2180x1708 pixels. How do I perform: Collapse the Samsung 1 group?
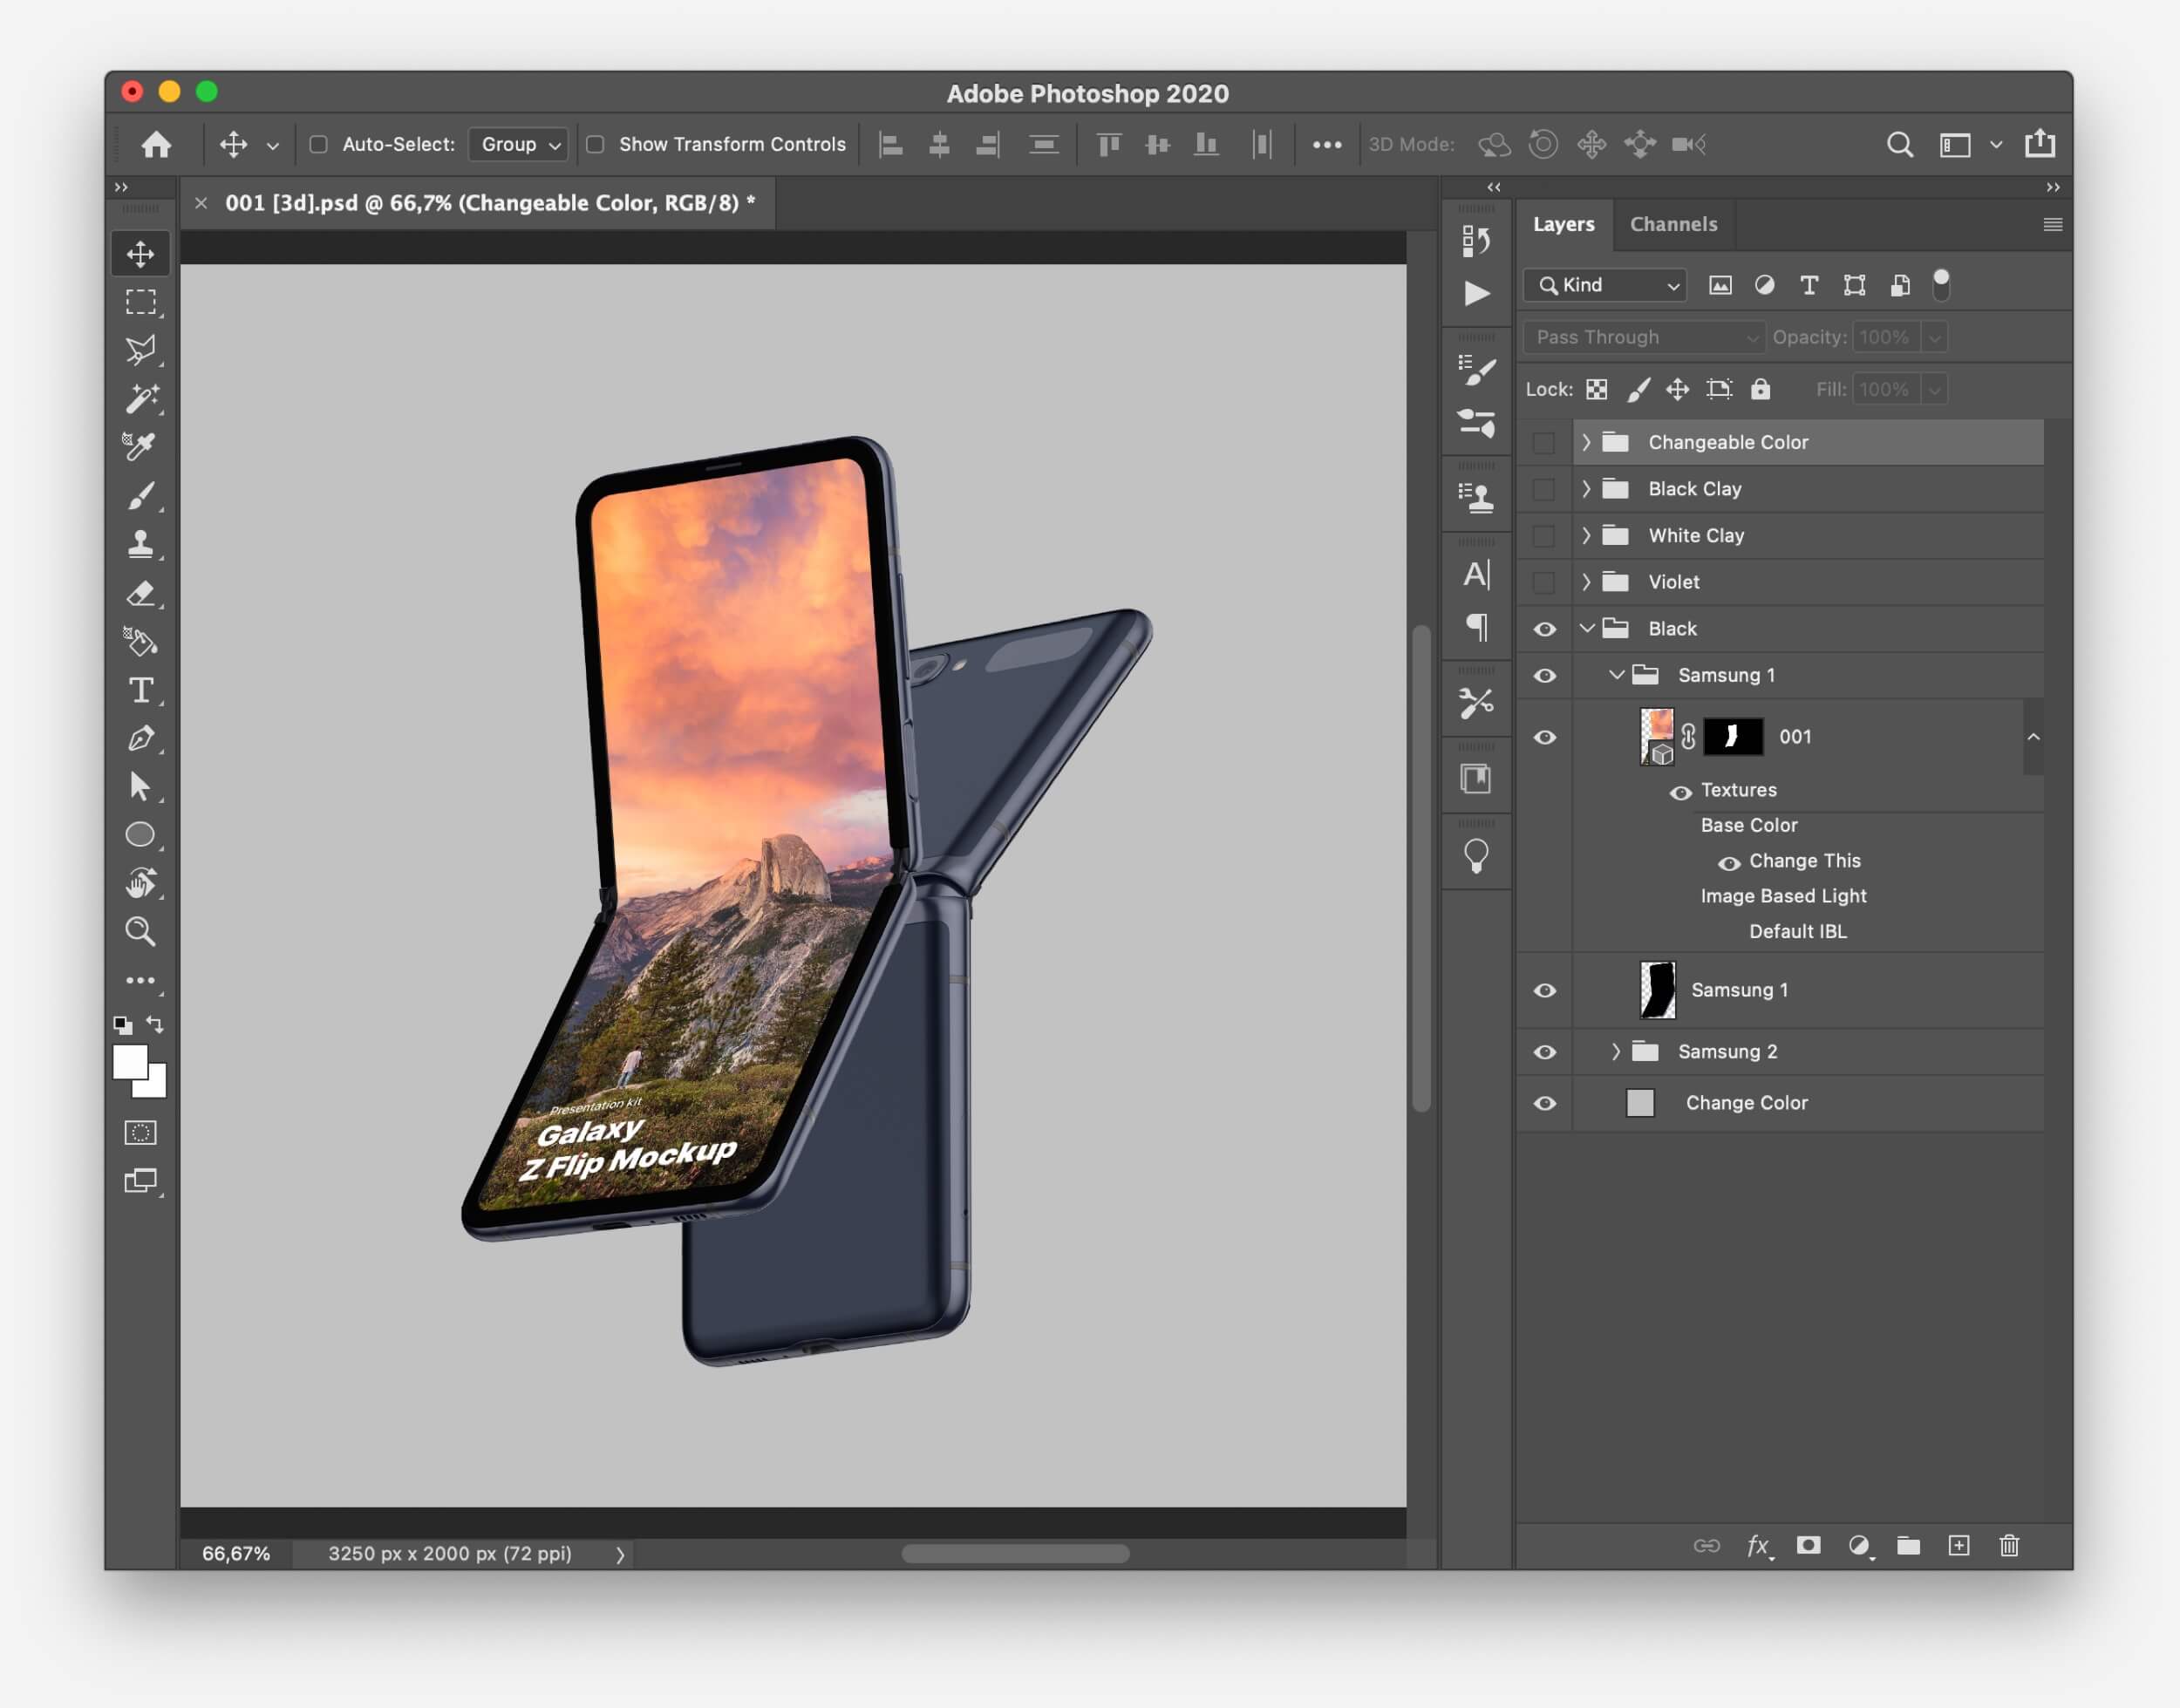coord(1616,675)
